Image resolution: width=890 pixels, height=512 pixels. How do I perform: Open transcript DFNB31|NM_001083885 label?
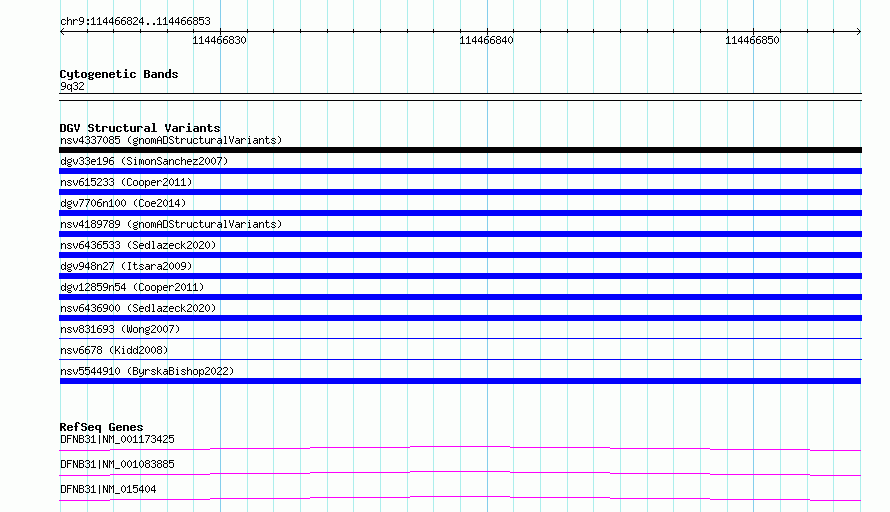pos(117,464)
